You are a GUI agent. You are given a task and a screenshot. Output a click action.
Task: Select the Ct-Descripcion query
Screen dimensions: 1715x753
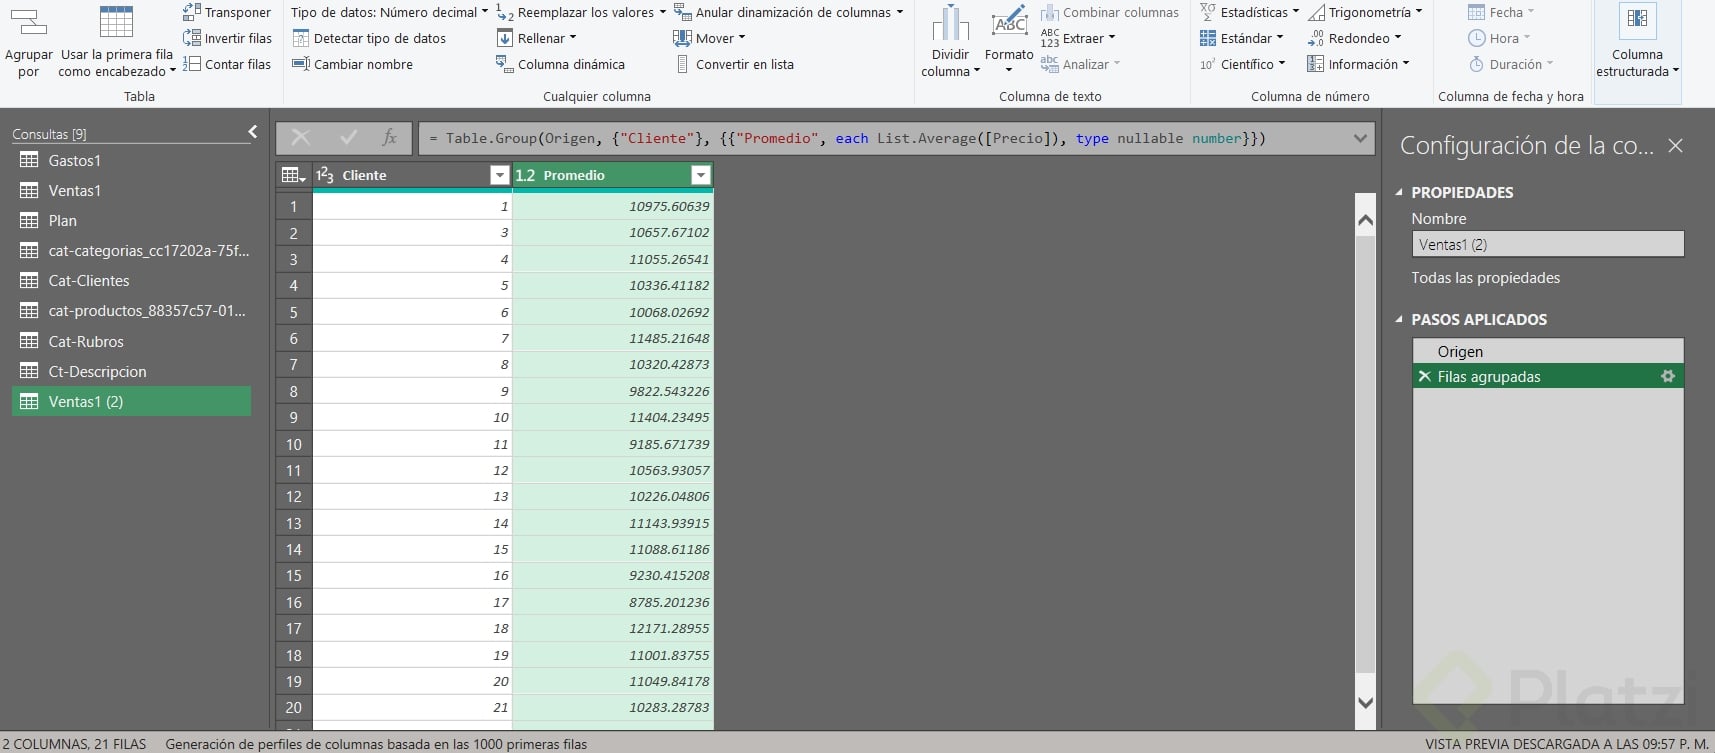[x=132, y=371]
